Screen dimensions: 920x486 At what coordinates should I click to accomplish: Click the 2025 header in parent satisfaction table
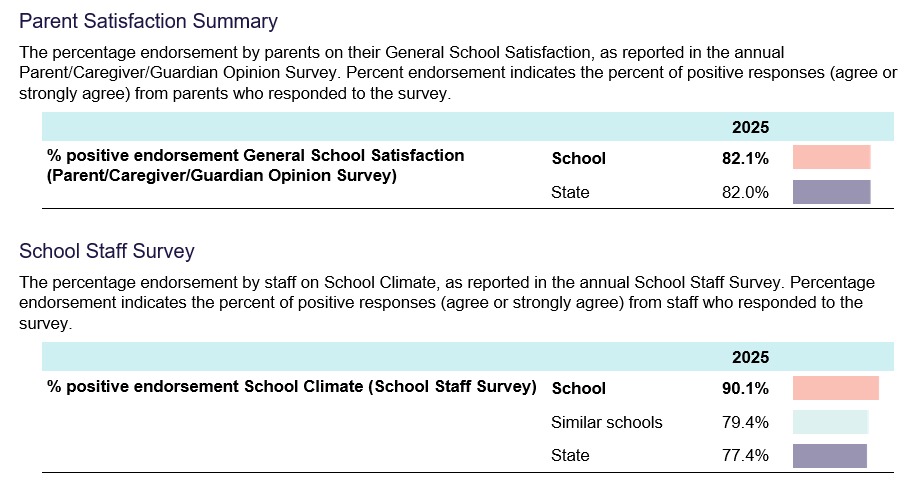coord(750,127)
